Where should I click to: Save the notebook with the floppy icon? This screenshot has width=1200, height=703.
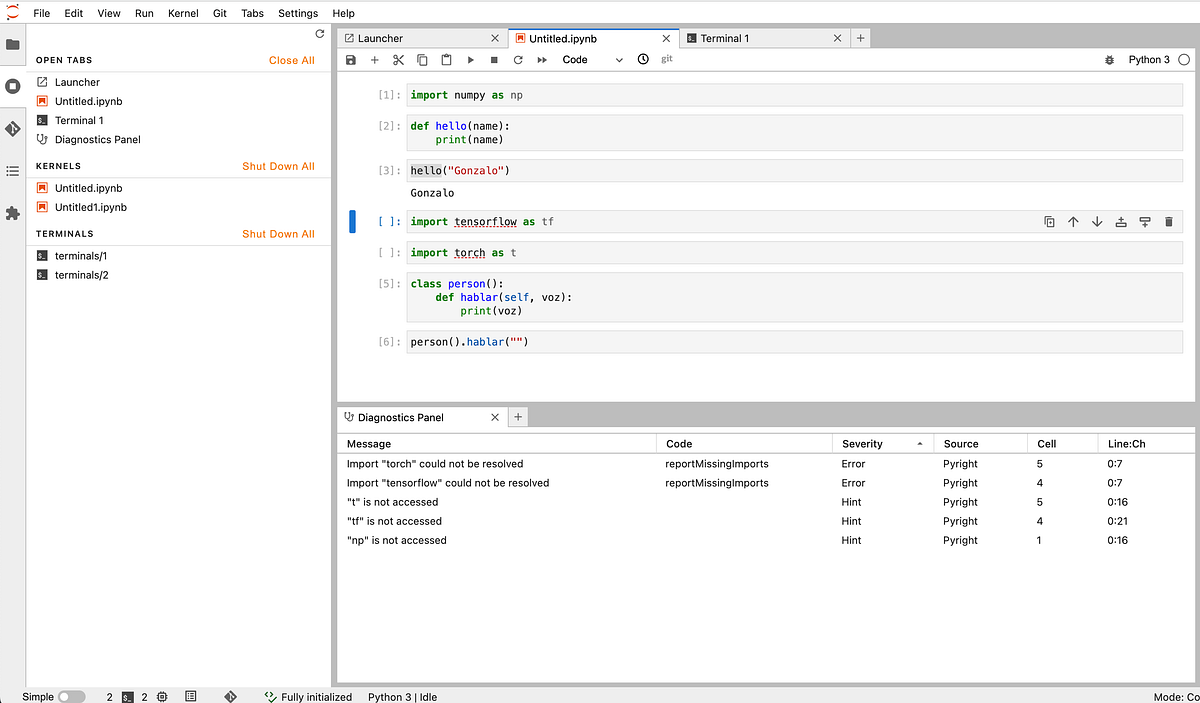pos(350,60)
